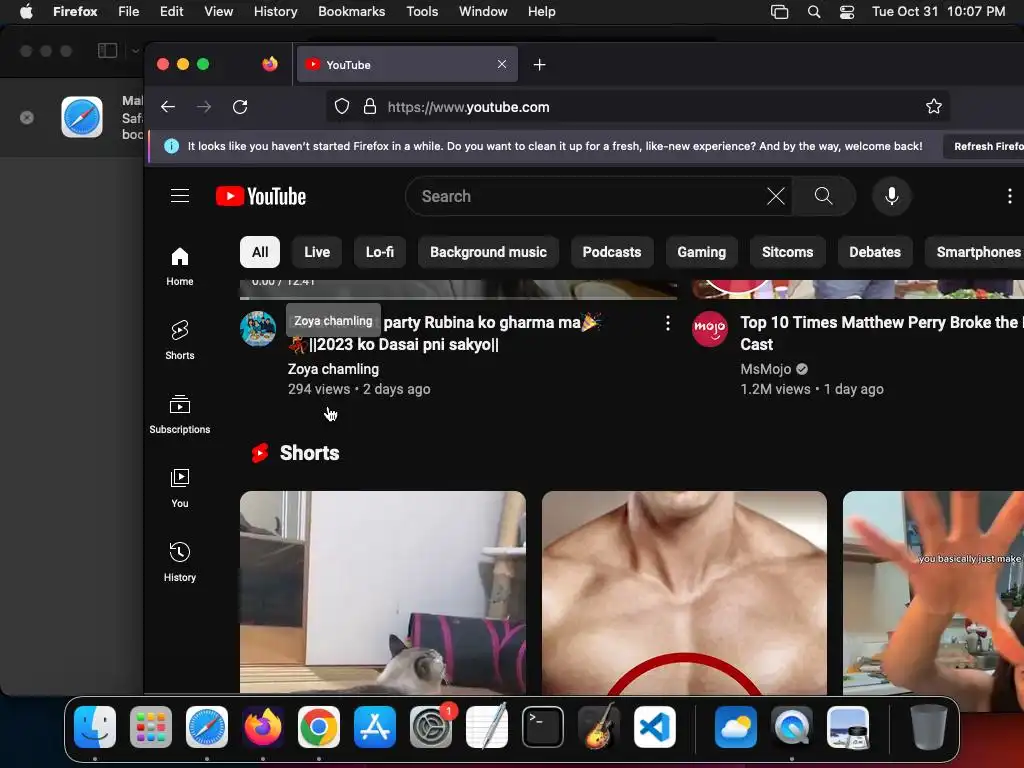Open History in YouTube sidebar
This screenshot has height=768, width=1024.
pos(180,562)
